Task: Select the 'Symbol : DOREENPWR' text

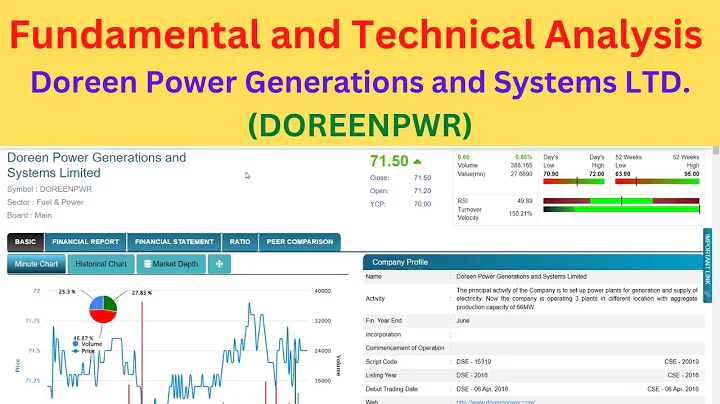Action: 50,189
